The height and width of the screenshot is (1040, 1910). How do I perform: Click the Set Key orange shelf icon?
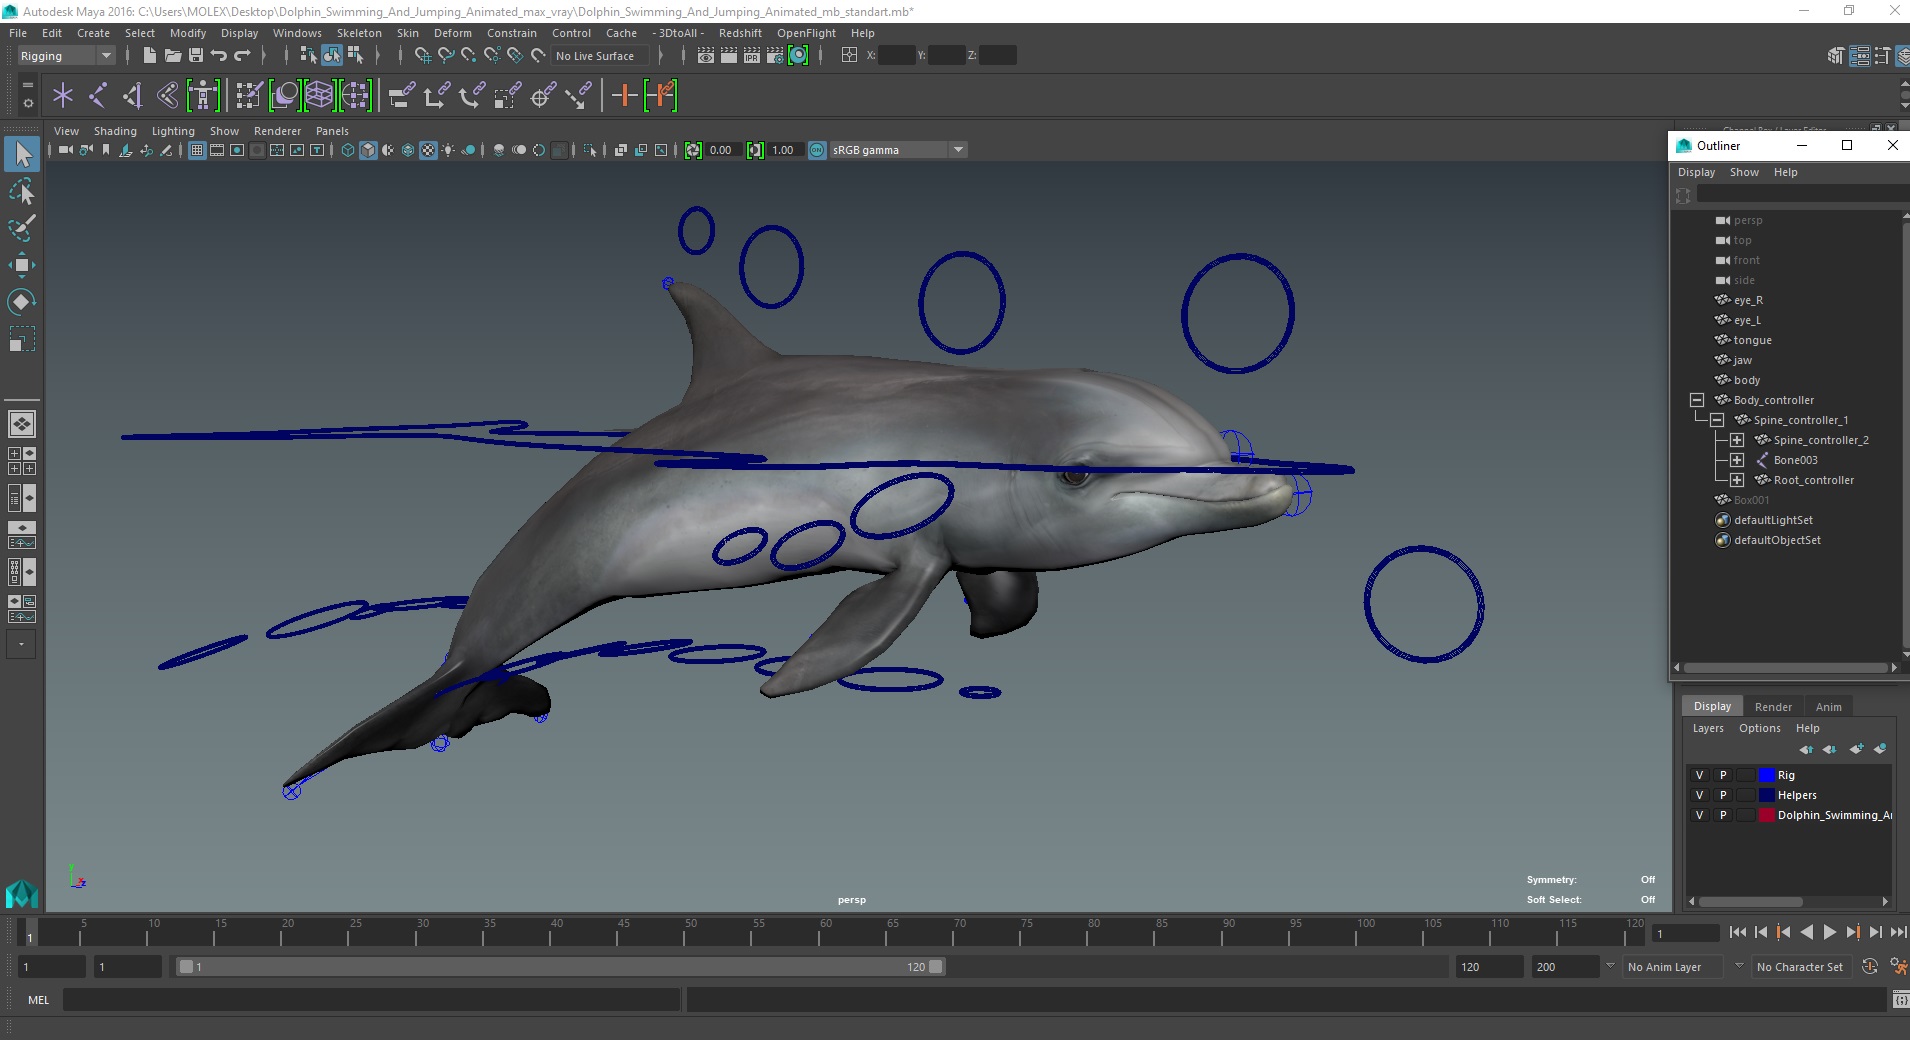(x=624, y=96)
